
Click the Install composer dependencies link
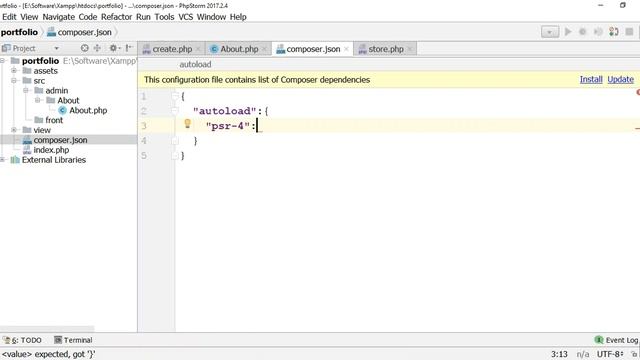coord(591,80)
